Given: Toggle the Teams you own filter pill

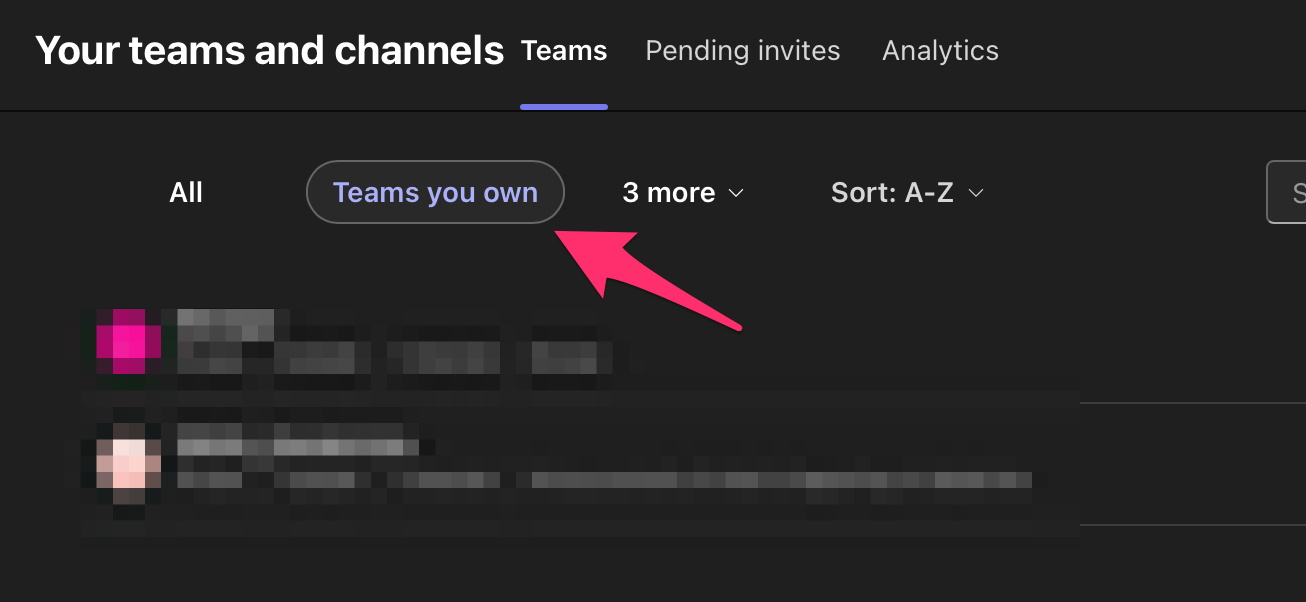Looking at the screenshot, I should [435, 192].
